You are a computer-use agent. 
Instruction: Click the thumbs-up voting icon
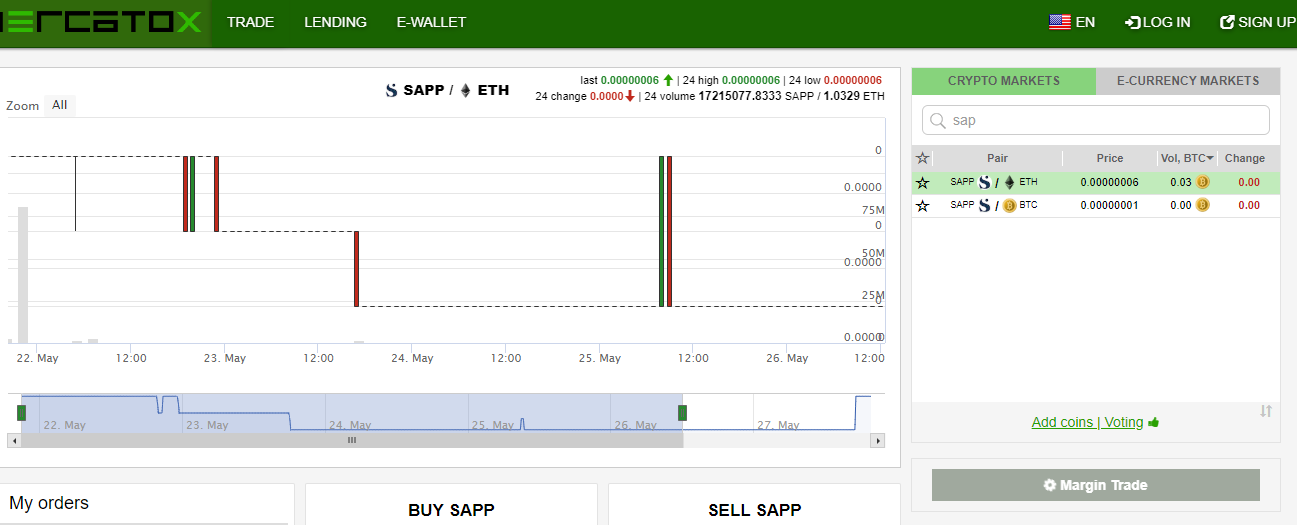pos(1153,422)
